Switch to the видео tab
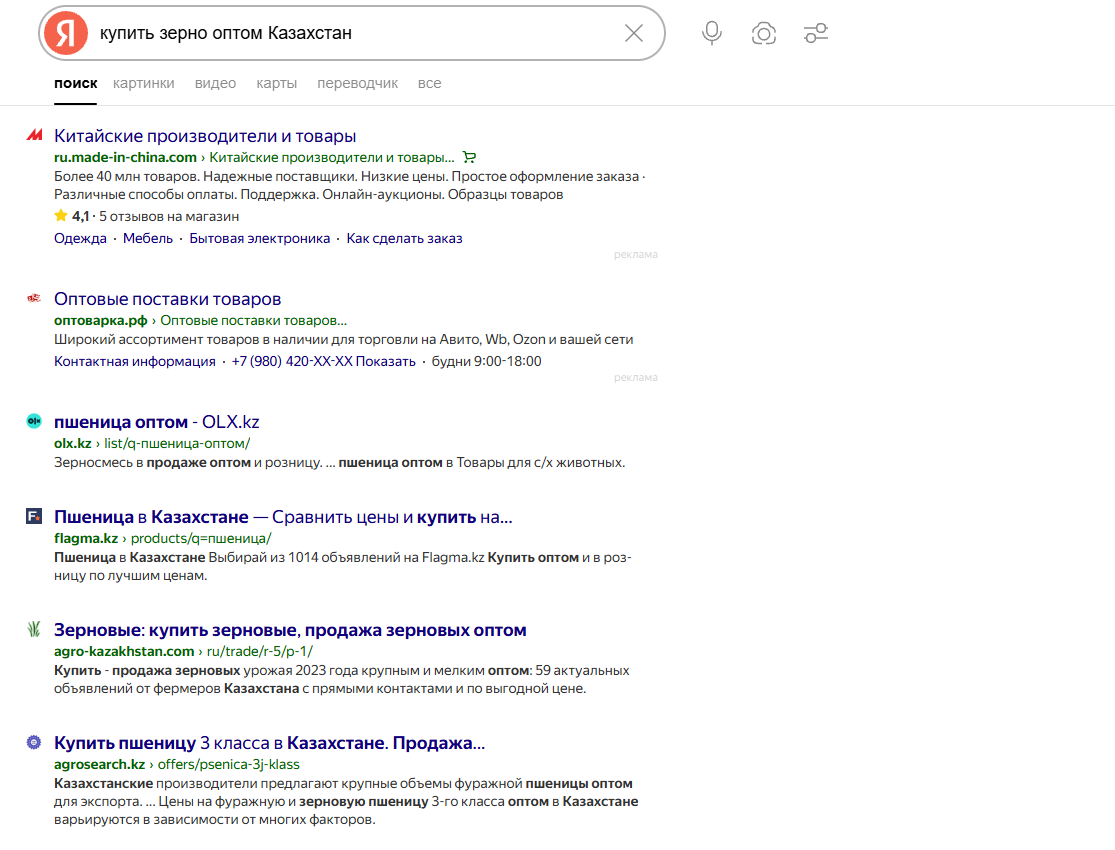 [215, 83]
